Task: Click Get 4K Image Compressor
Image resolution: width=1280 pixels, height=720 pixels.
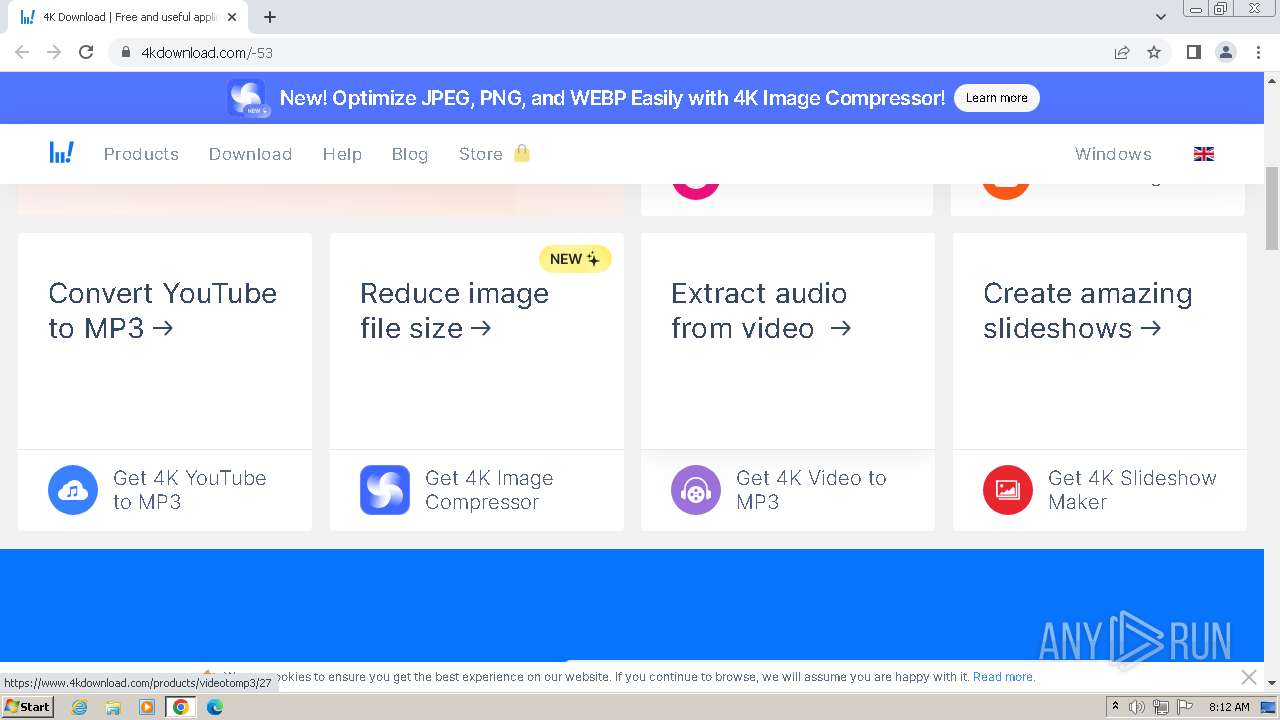Action: [489, 490]
